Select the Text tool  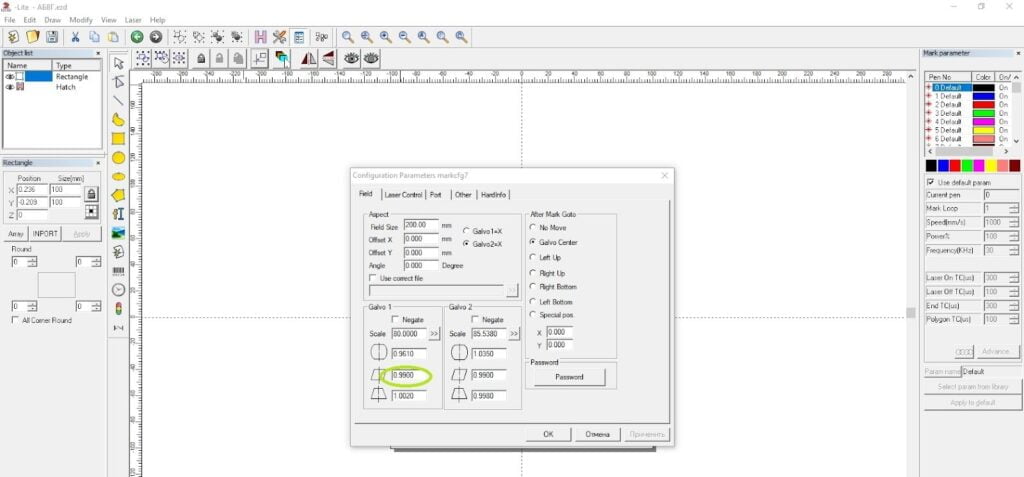click(118, 214)
